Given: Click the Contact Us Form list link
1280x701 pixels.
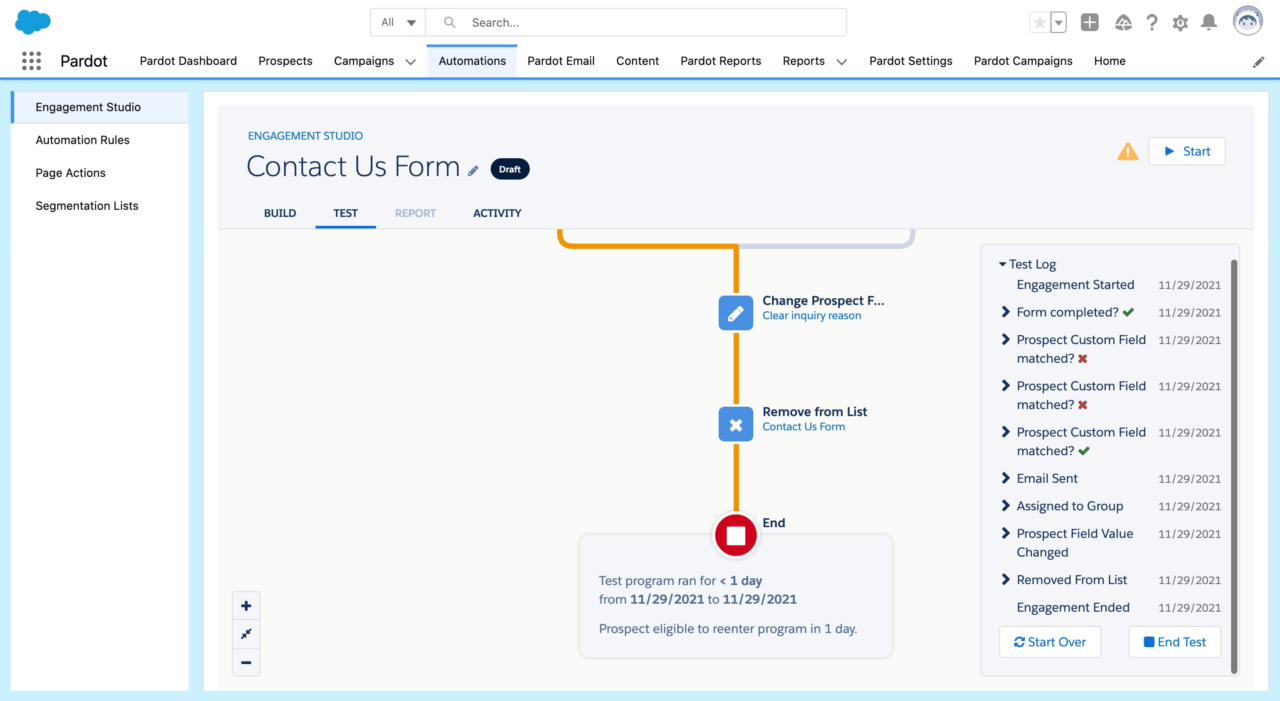Looking at the screenshot, I should (804, 427).
